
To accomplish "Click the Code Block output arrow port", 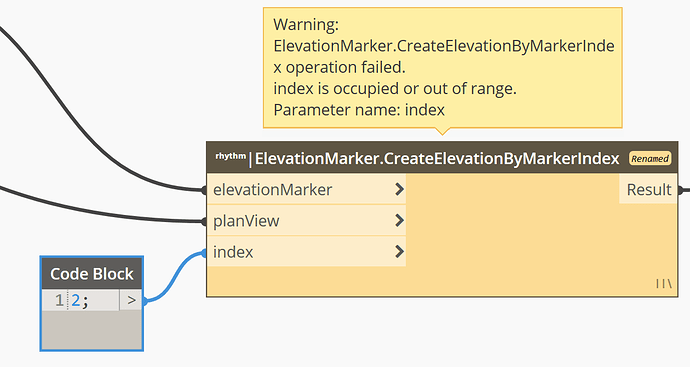I will (x=131, y=301).
